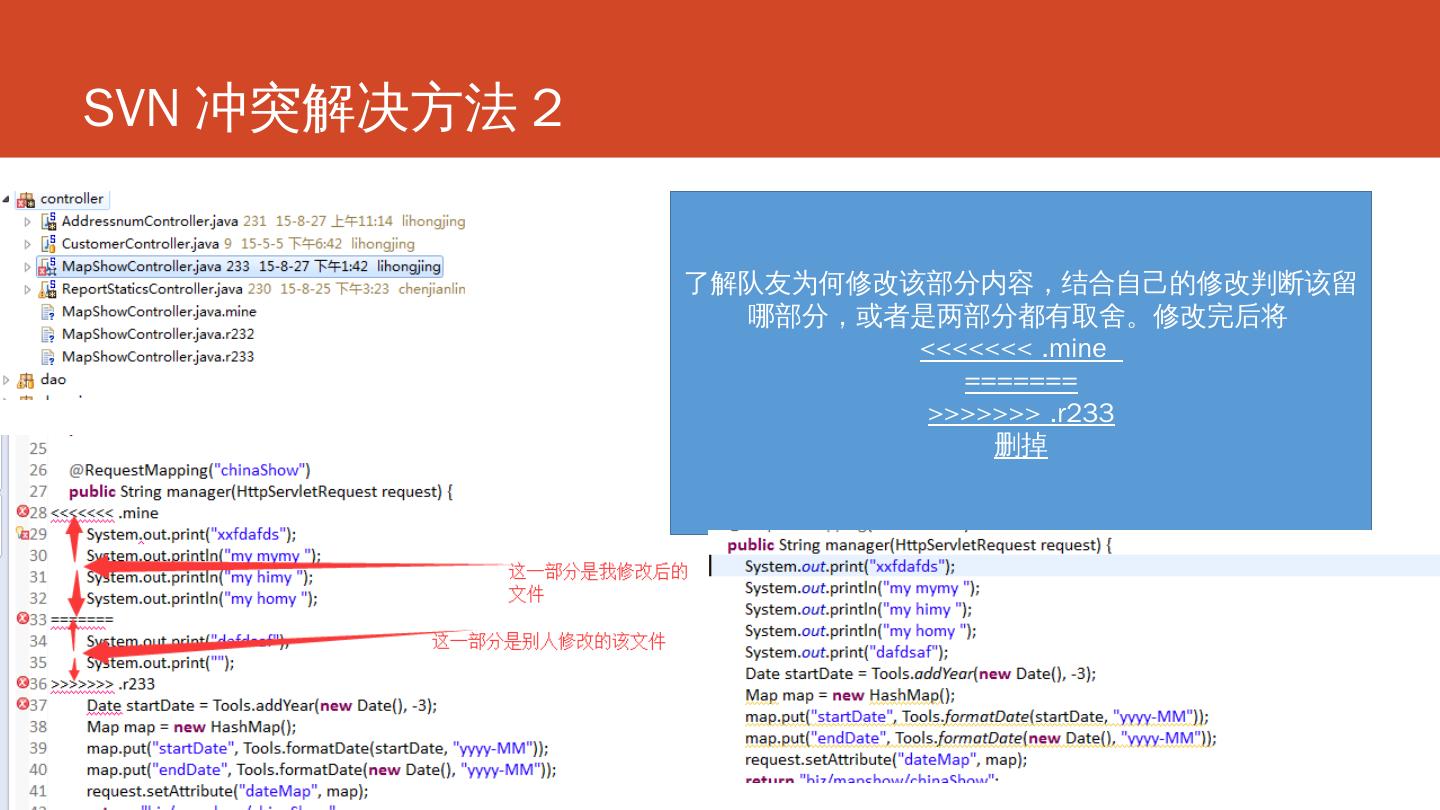
Task: Click 'System.out.print("");' on line 35
Action: click(161, 663)
